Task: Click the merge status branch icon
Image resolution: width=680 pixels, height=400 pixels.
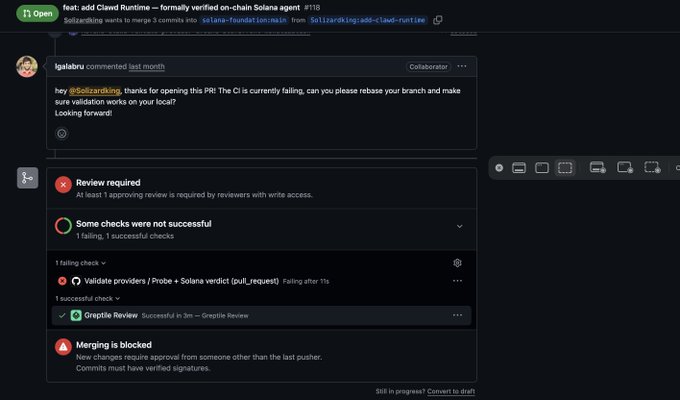Action: coord(27,178)
